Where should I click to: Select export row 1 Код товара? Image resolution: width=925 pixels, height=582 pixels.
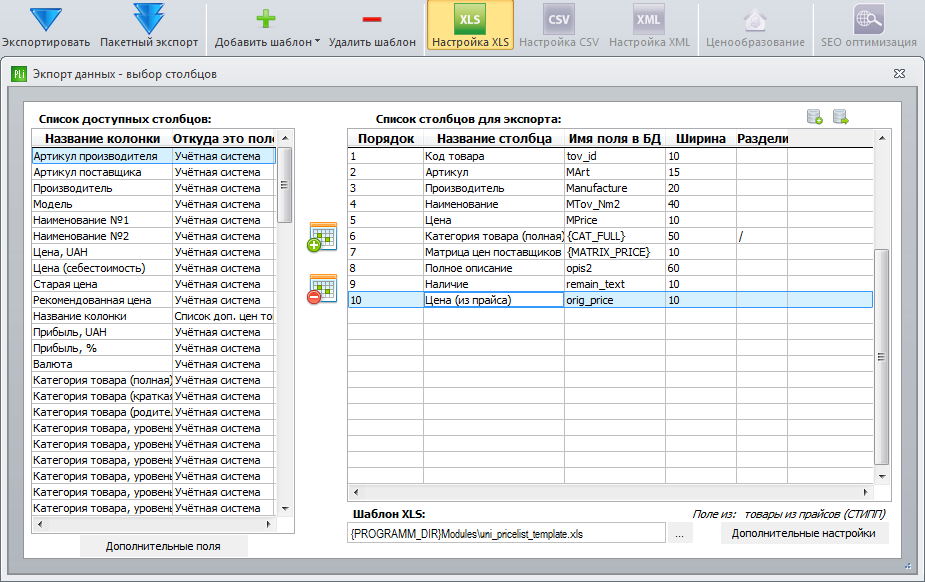tap(610, 156)
